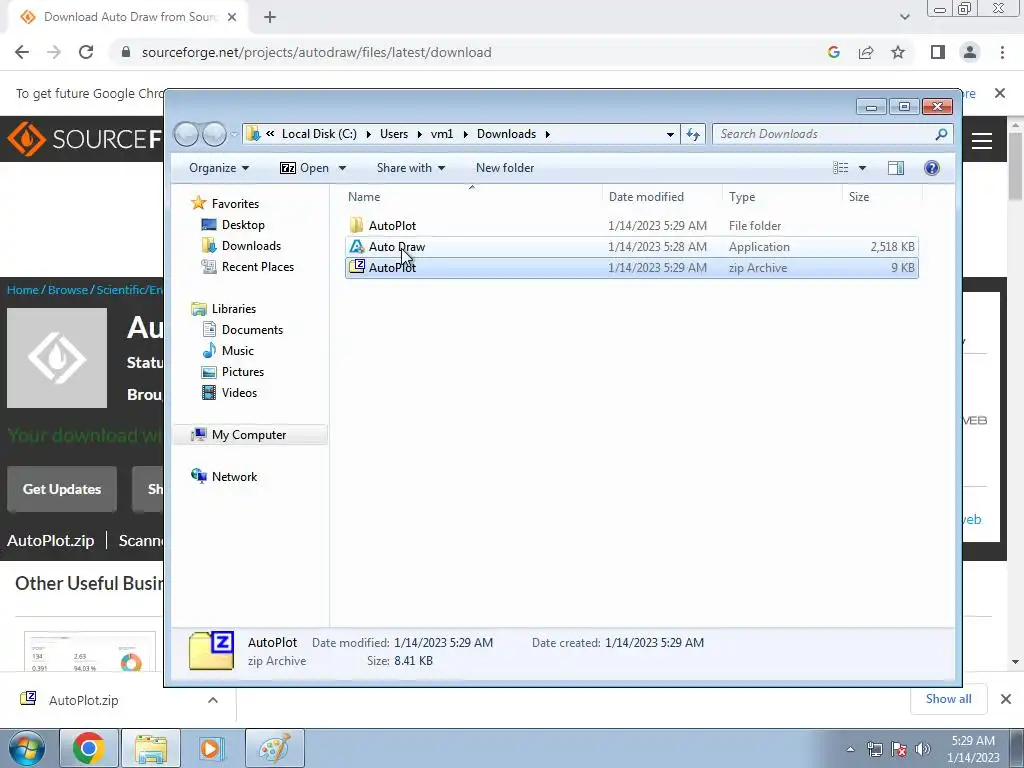
Task: Click Chrome icon in taskbar
Action: point(89,748)
